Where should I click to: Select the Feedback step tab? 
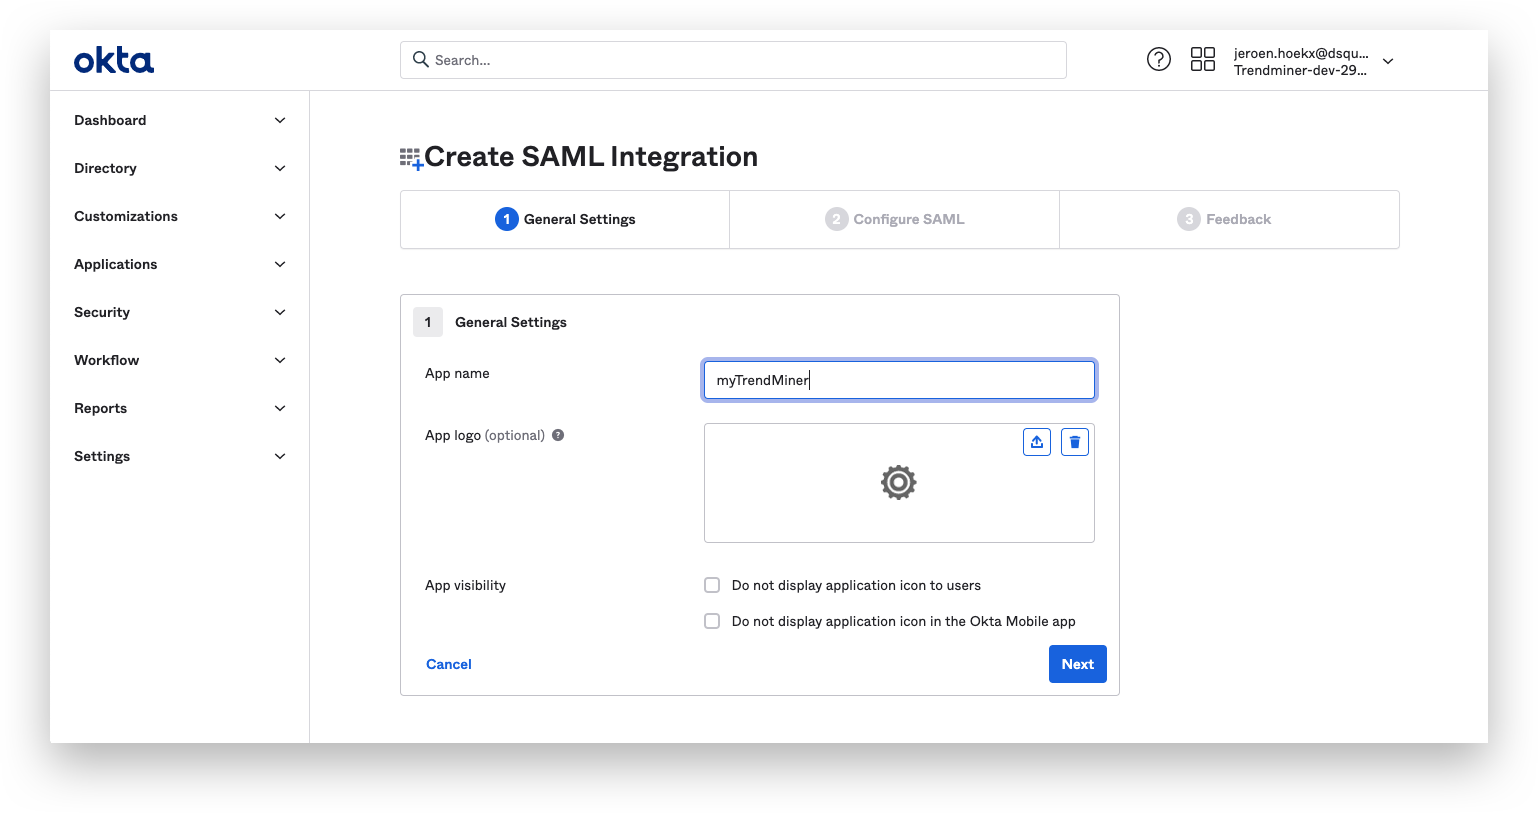pos(1224,219)
